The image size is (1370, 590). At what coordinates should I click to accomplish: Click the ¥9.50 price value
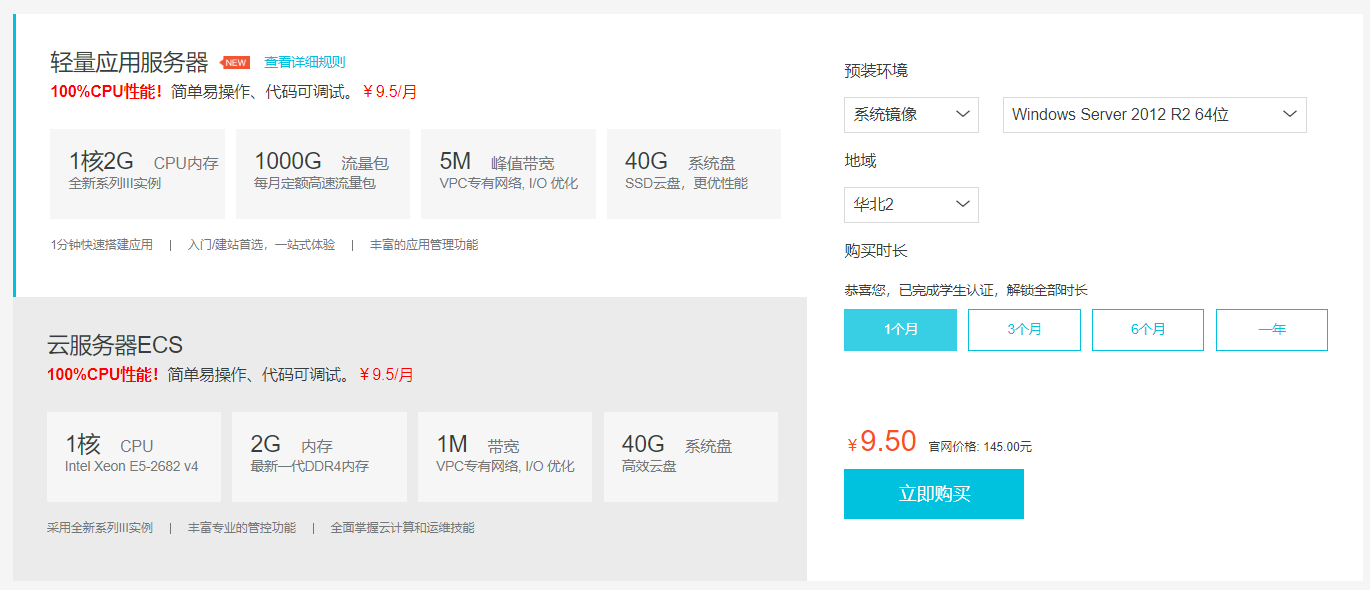[882, 442]
